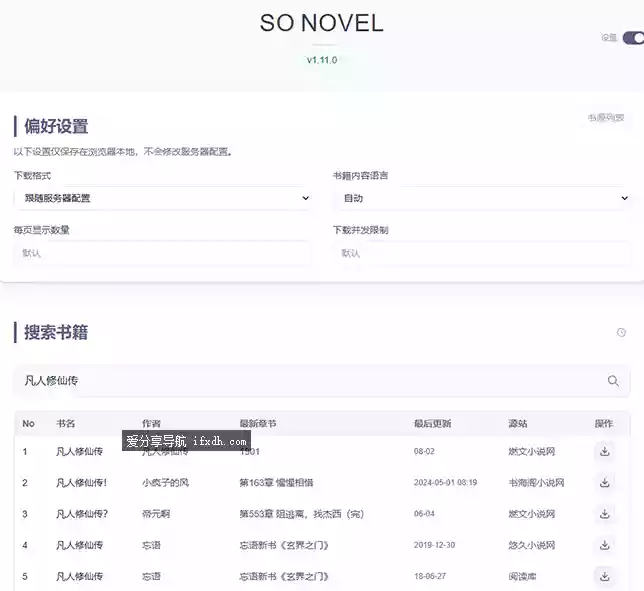Click chapter 第553章 in row 3

click(302, 514)
